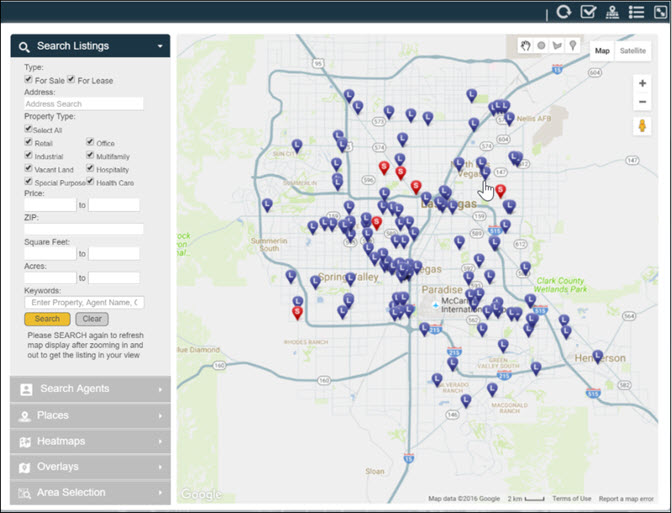
Task: Select the polygon drawing tool on map
Action: pyautogui.click(x=557, y=46)
